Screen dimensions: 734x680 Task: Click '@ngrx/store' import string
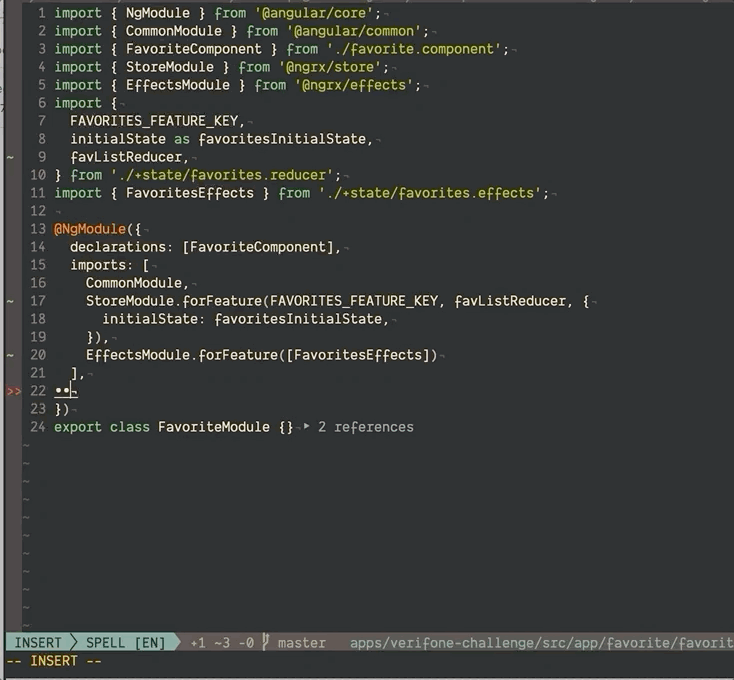[330, 67]
